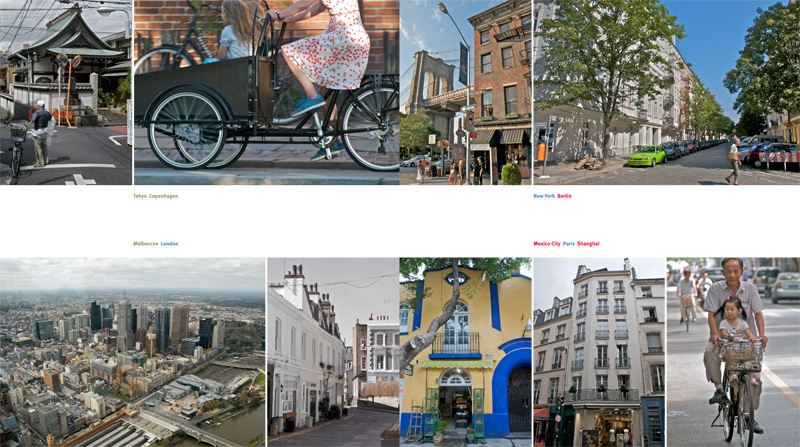The image size is (800, 447).
Task: View the Berlin tree-lined street photo
Action: [666, 92]
